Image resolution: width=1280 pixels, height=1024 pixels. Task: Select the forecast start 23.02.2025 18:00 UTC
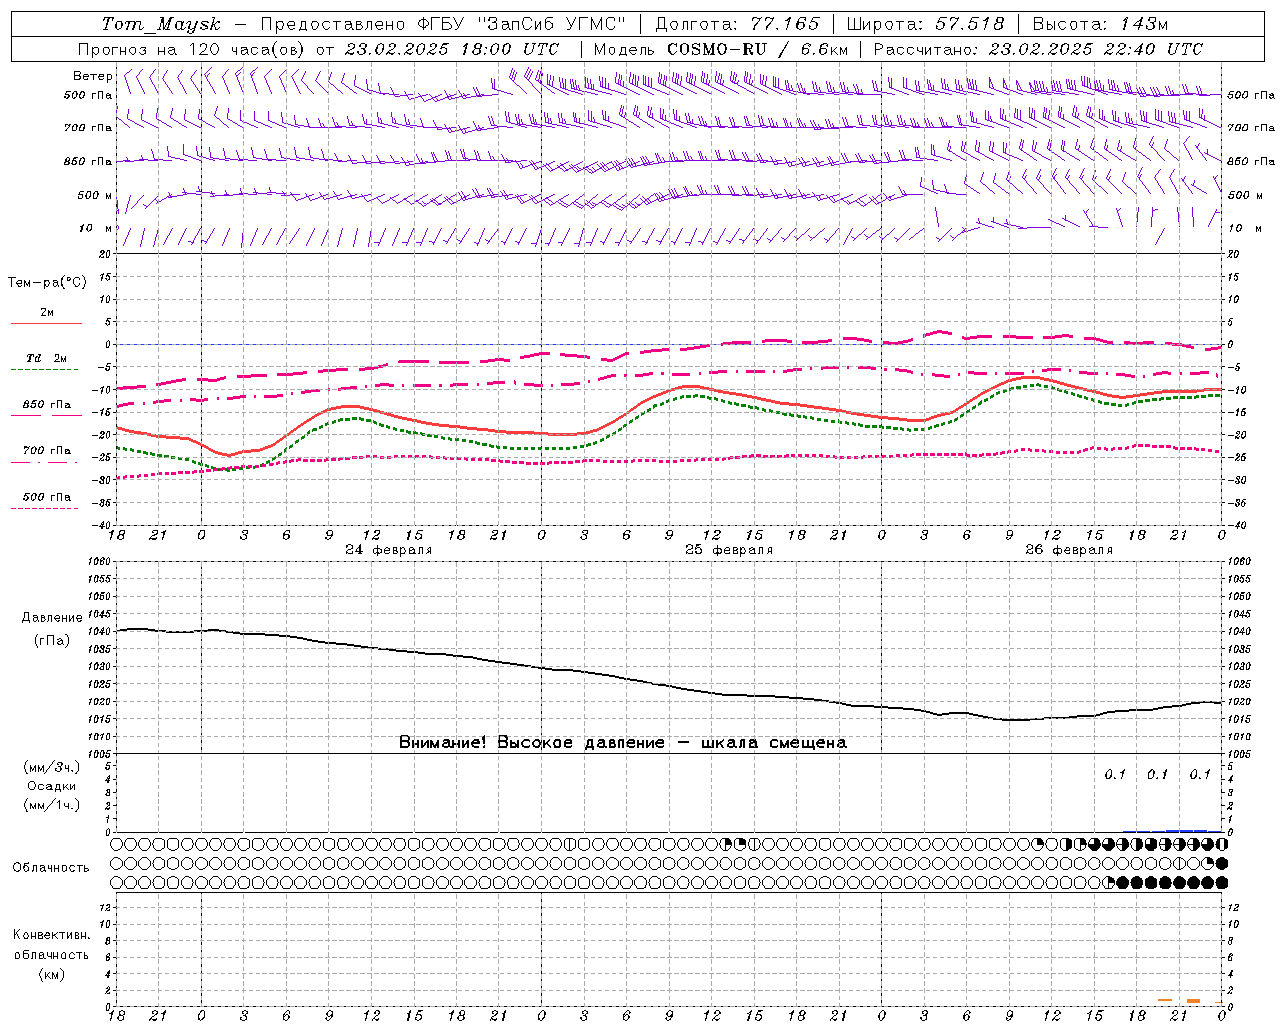pyautogui.click(x=452, y=49)
